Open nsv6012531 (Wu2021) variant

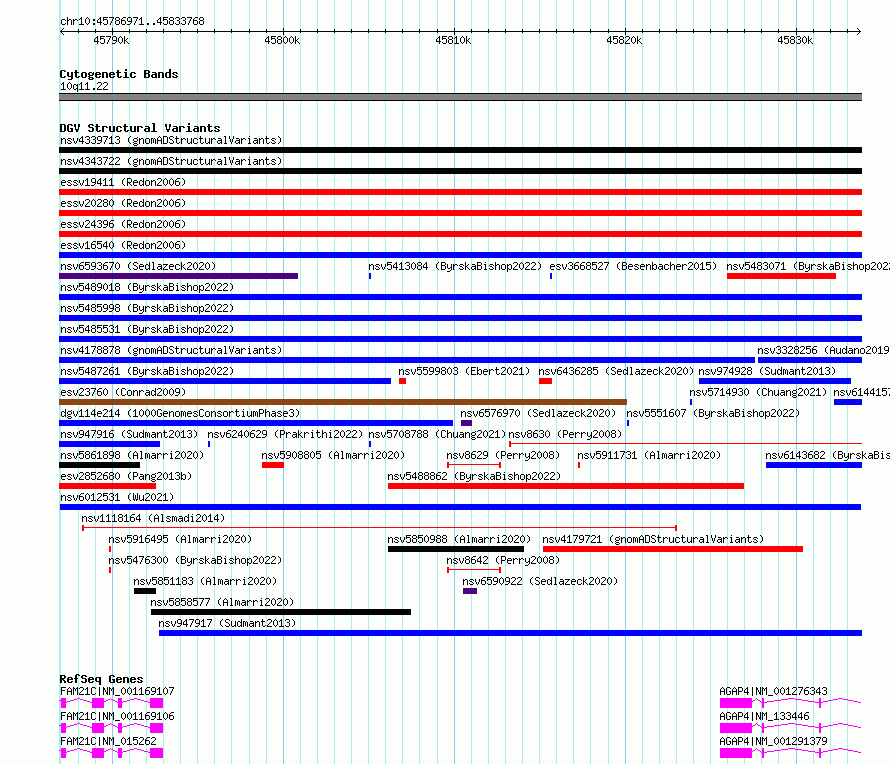pyautogui.click(x=117, y=497)
